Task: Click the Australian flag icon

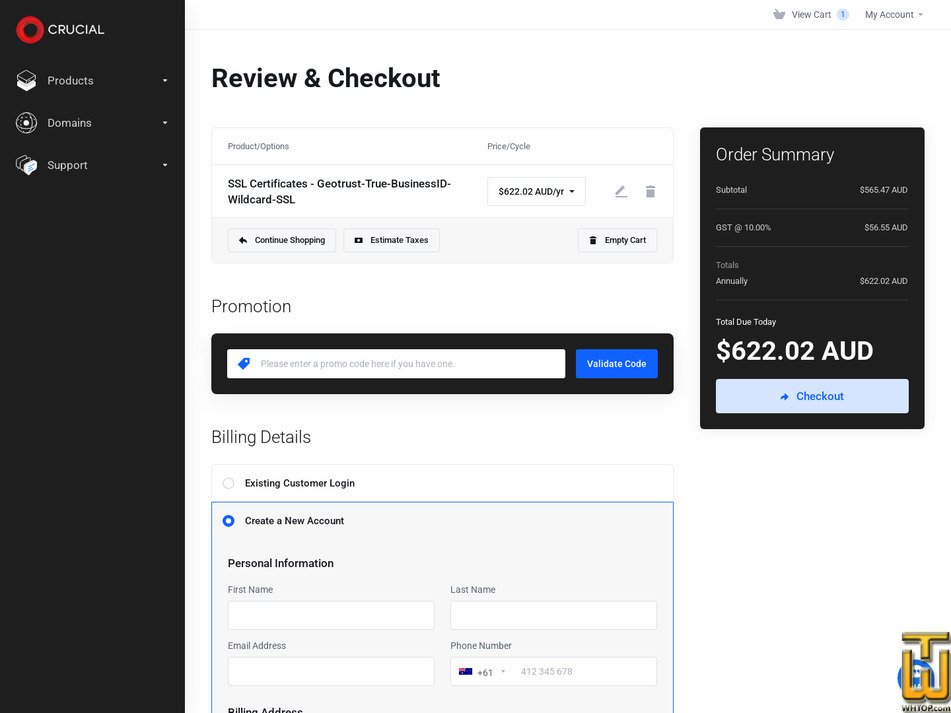Action: pyautogui.click(x=465, y=672)
